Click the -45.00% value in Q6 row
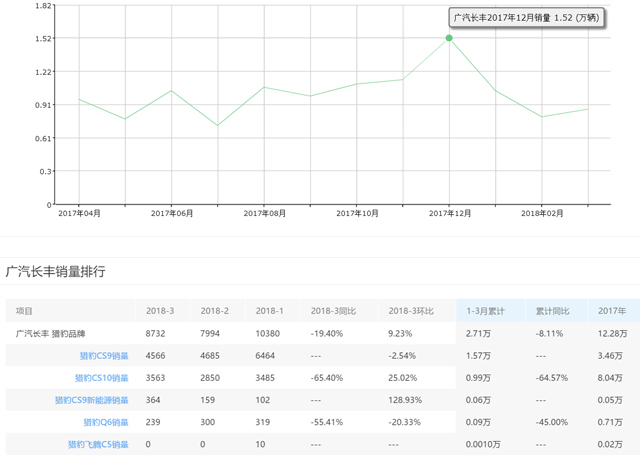Viewport: 640px width, 455px height. (x=552, y=422)
